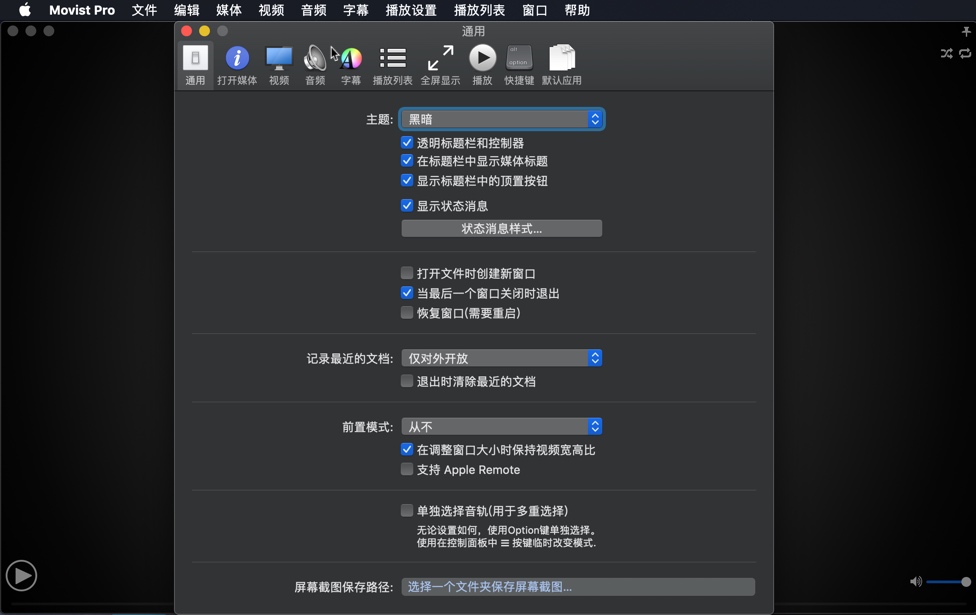Open the 文件 menu
This screenshot has width=976, height=615.
click(144, 10)
